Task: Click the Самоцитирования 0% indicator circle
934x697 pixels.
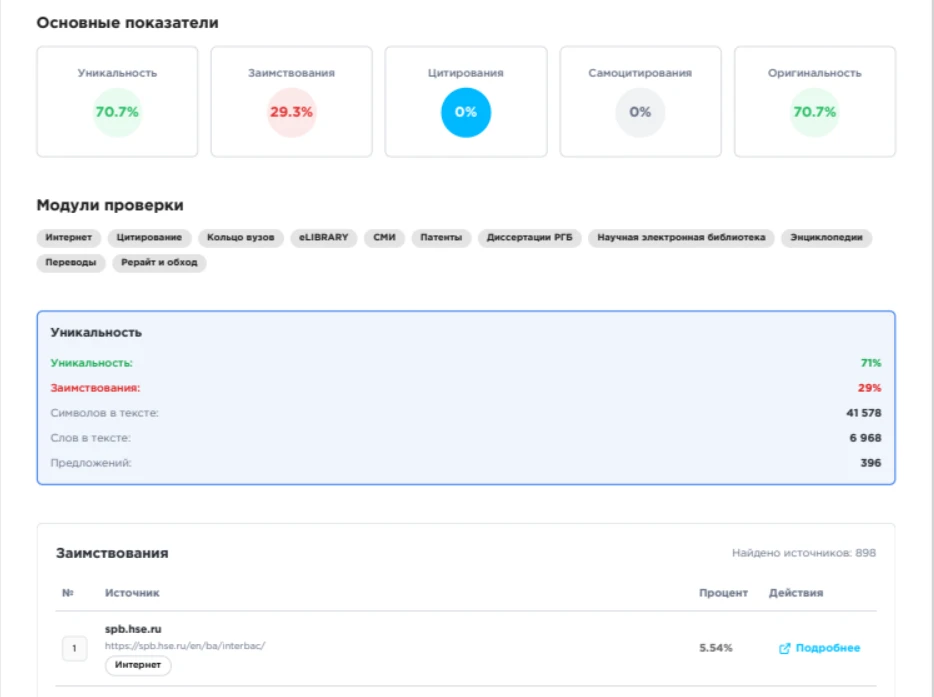Action: (640, 112)
